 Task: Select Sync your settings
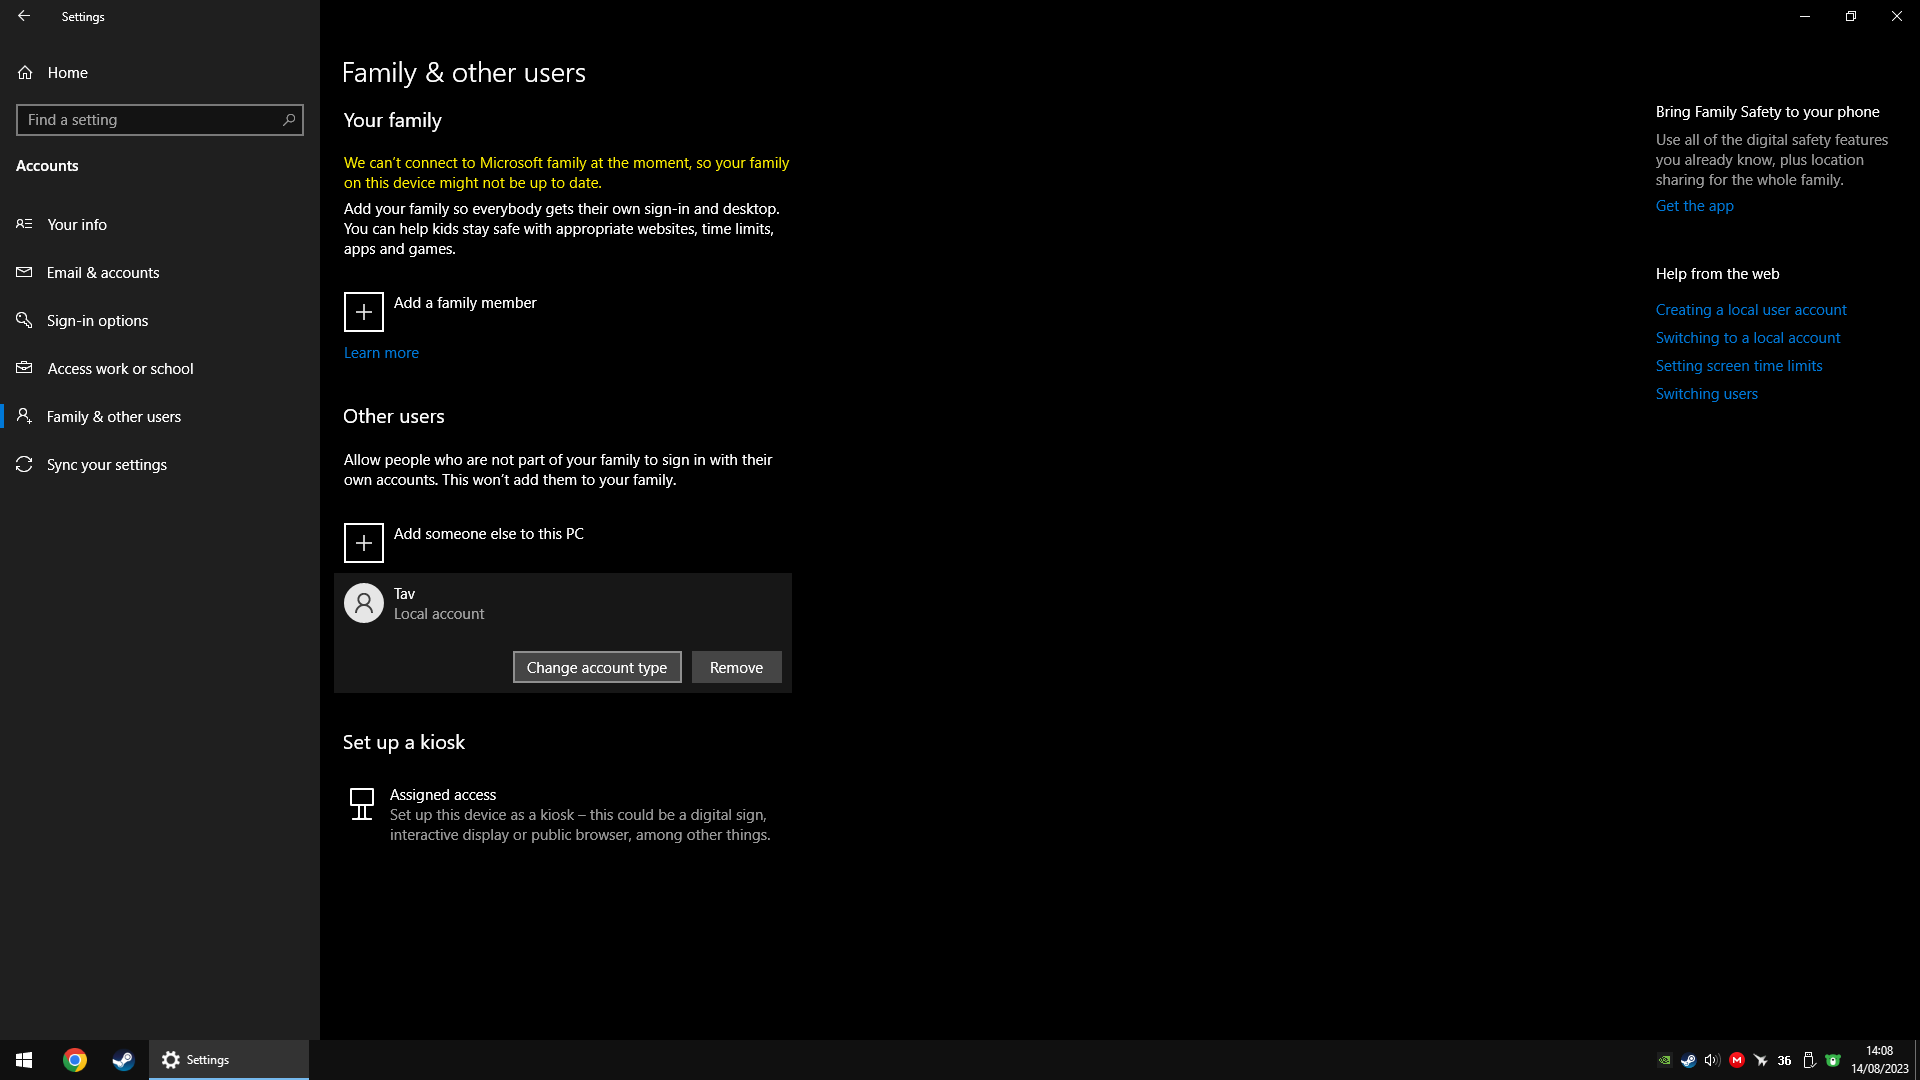[x=107, y=464]
